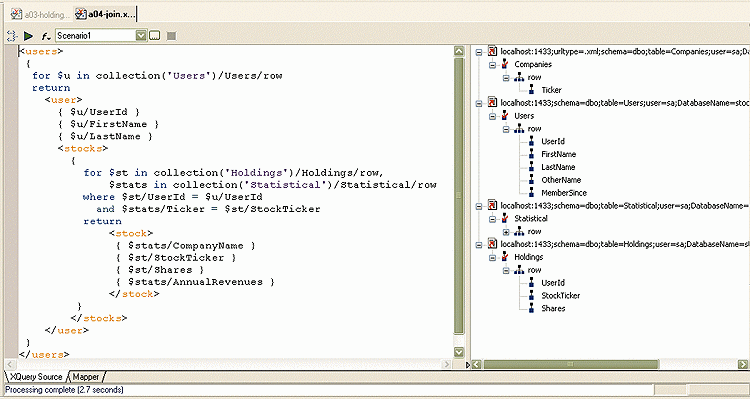Click 'Processing complete (2.7 seconds)' status text
750x399 pixels.
(x=65, y=390)
